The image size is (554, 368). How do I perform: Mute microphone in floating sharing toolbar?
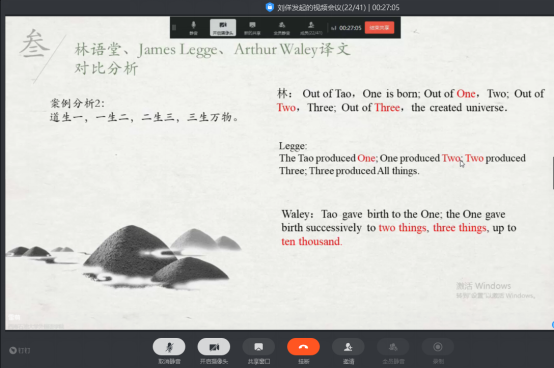193,28
